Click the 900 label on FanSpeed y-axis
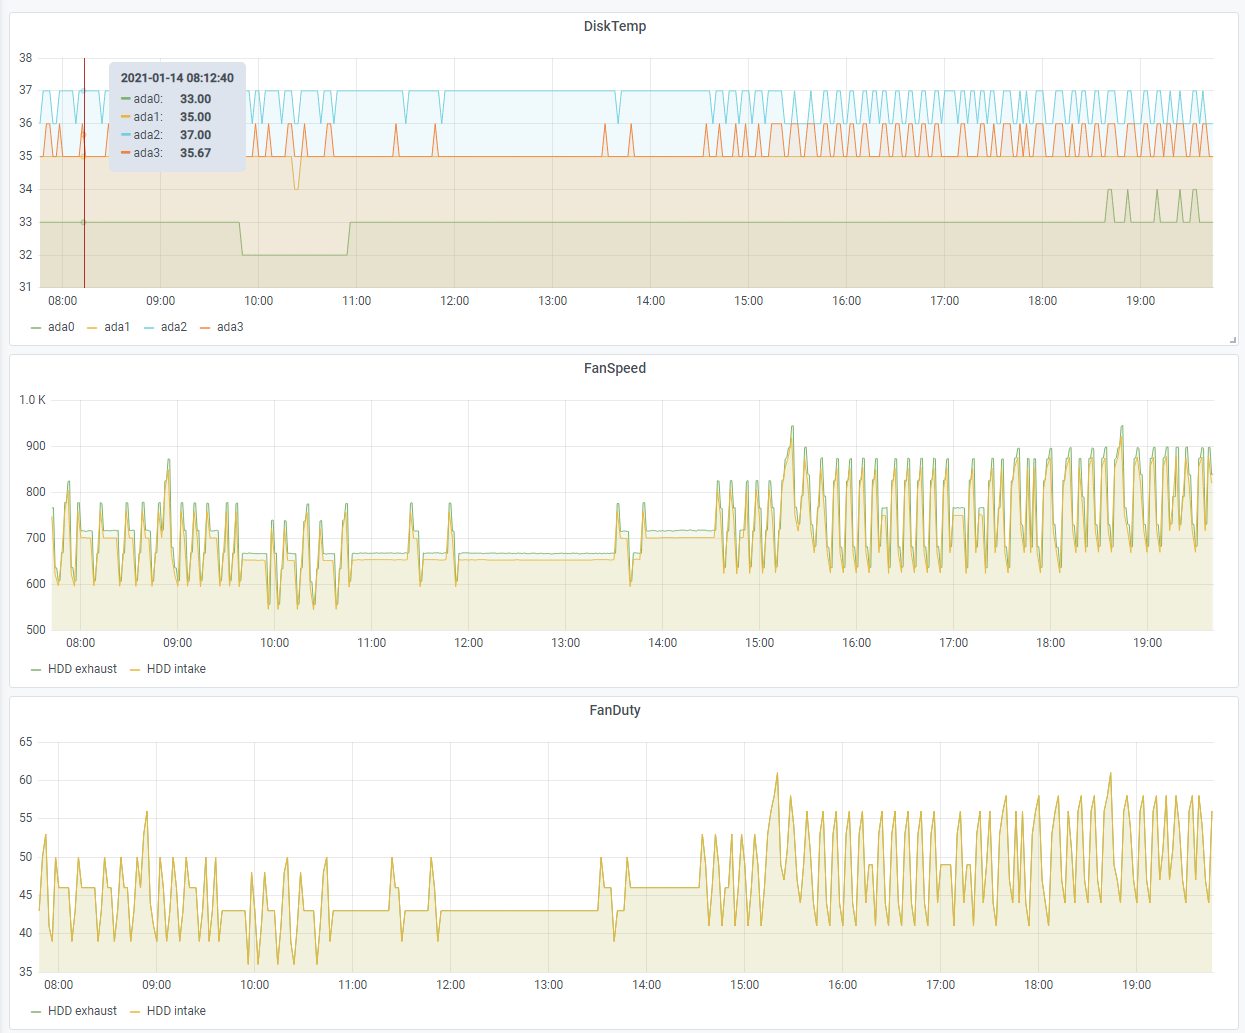This screenshot has width=1245, height=1033. (x=36, y=446)
